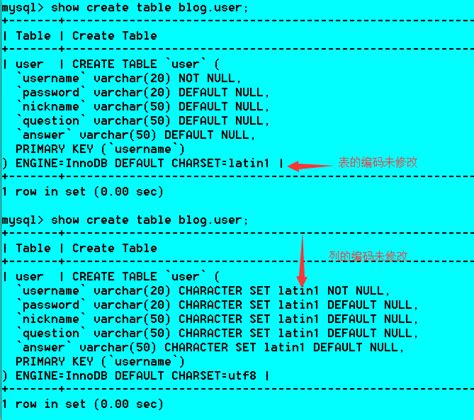Viewport: 474px width, 420px height.
Task: Click the last '1 row in set' result line
Action: pyautogui.click(x=82, y=404)
